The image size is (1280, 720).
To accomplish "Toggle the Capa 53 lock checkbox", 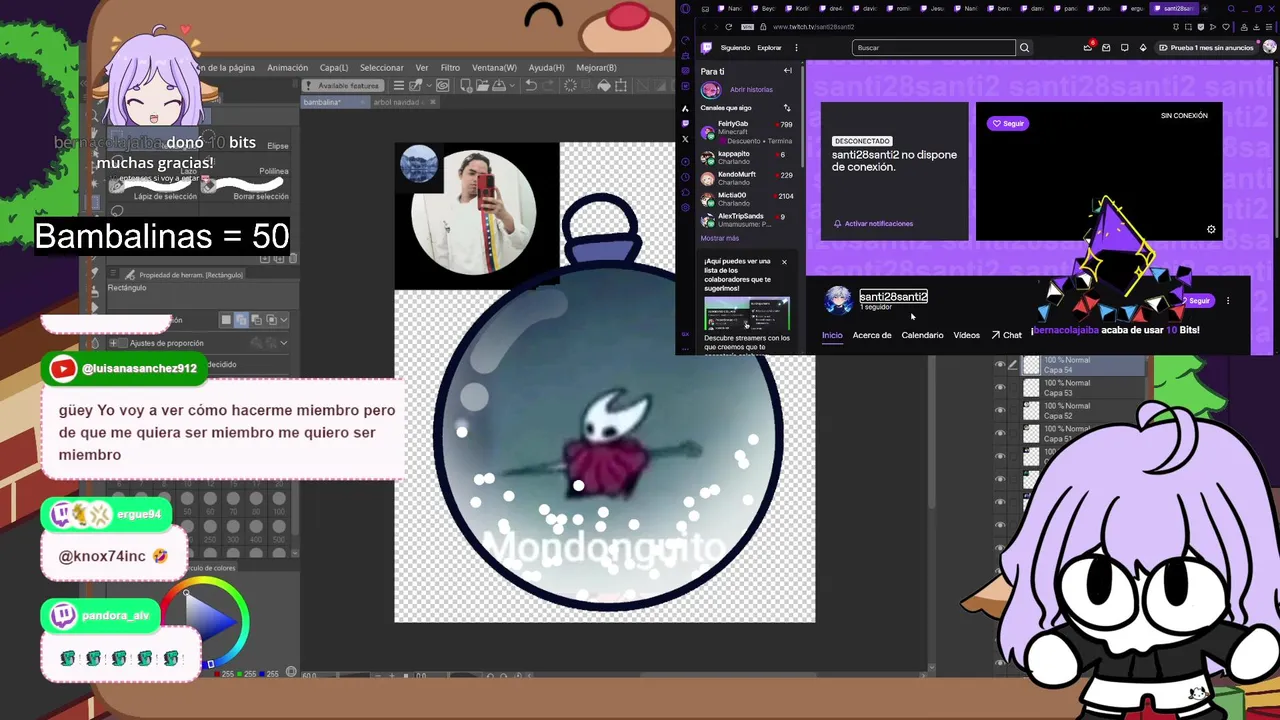I will coord(1013,387).
